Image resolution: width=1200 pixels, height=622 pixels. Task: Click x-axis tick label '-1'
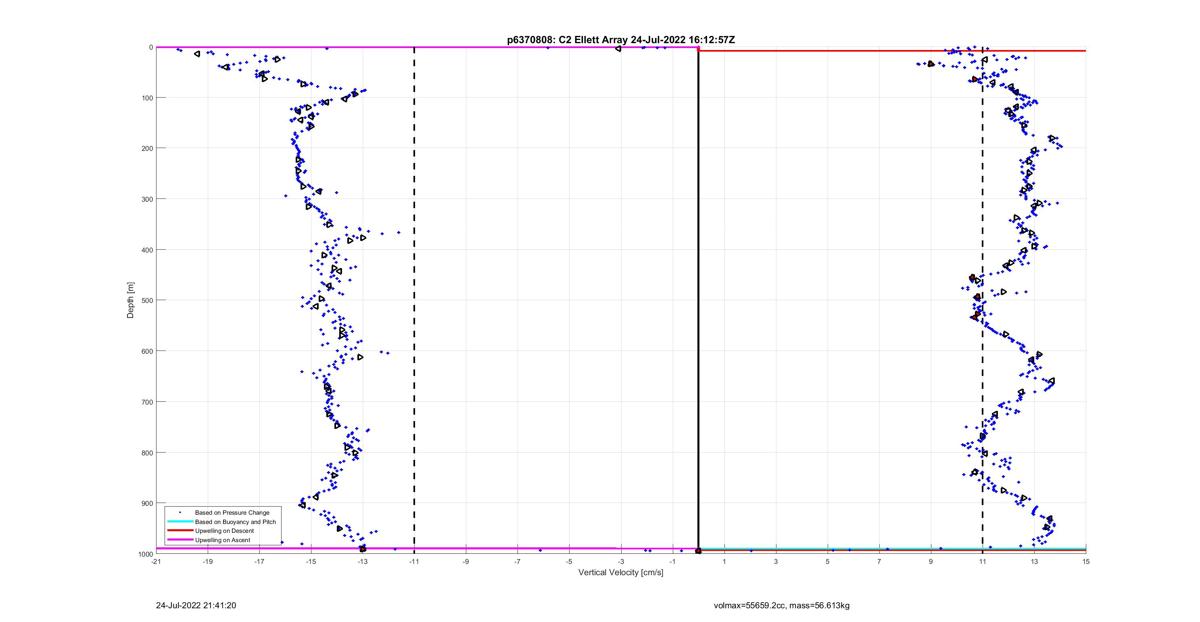click(673, 562)
